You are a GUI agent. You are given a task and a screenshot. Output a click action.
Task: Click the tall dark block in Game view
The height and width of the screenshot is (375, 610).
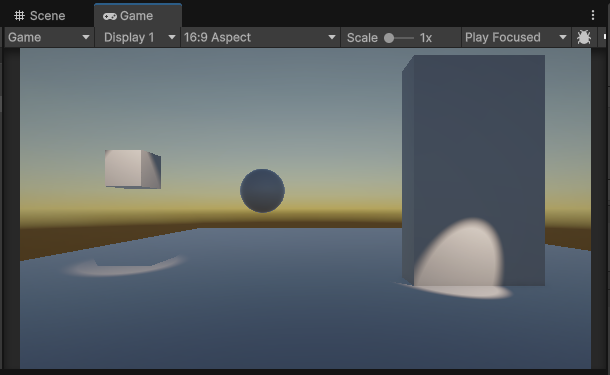pyautogui.click(x=473, y=170)
